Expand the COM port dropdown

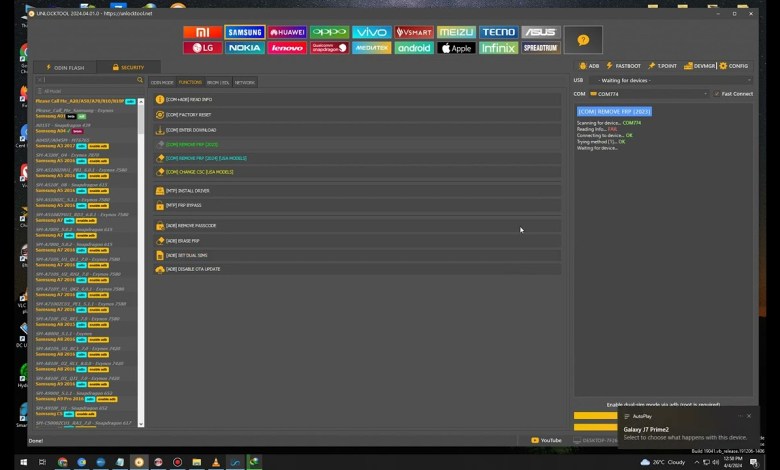click(649, 94)
